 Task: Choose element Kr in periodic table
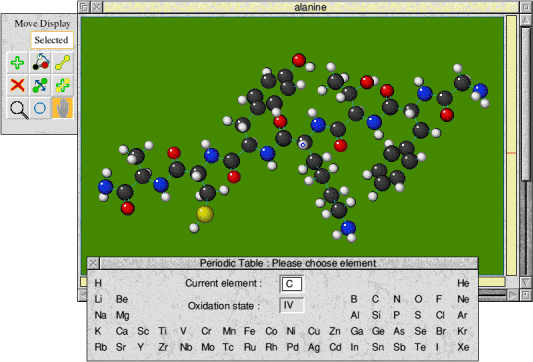(462, 331)
